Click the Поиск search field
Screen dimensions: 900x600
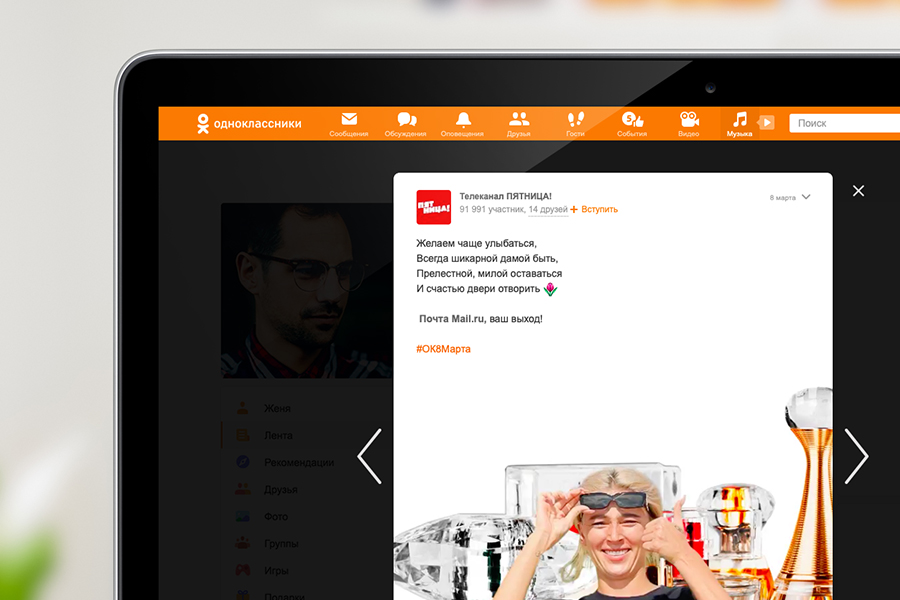click(x=844, y=123)
